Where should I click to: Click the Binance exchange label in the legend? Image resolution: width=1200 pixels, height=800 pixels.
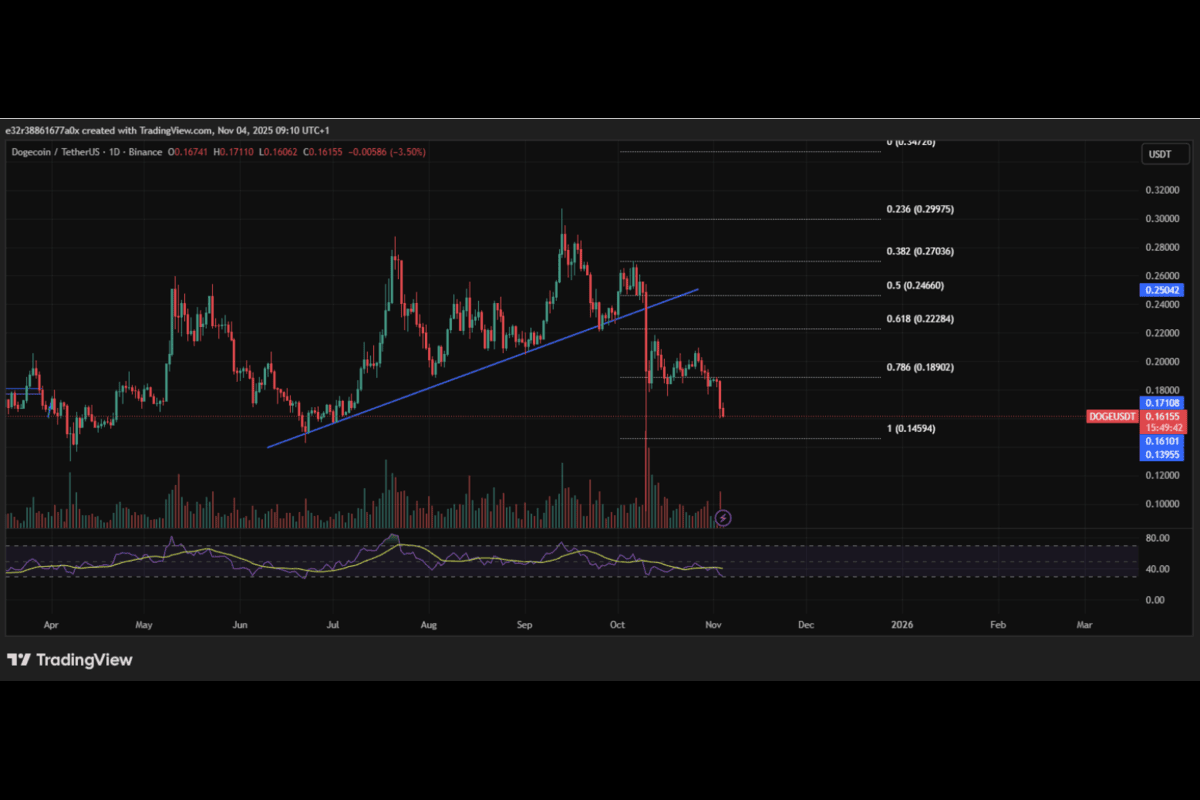144,151
